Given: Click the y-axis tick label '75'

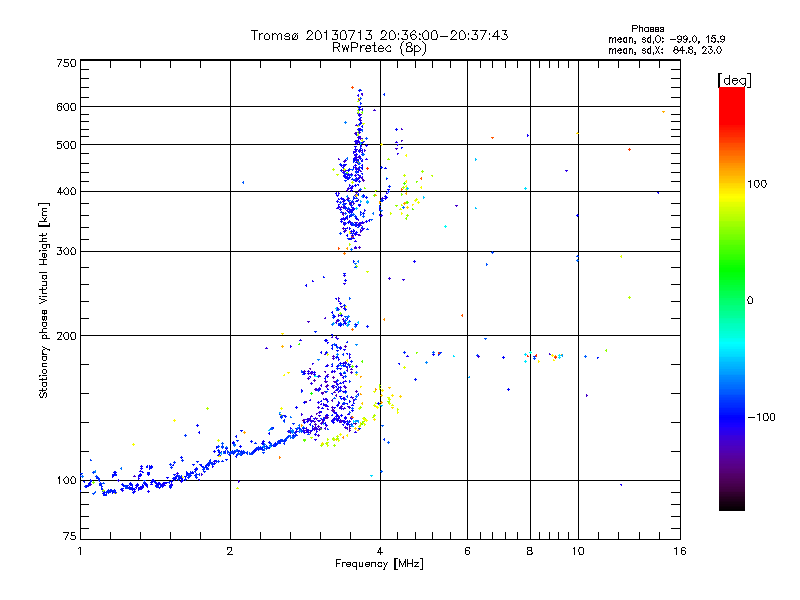Looking at the screenshot, I should (70, 536).
